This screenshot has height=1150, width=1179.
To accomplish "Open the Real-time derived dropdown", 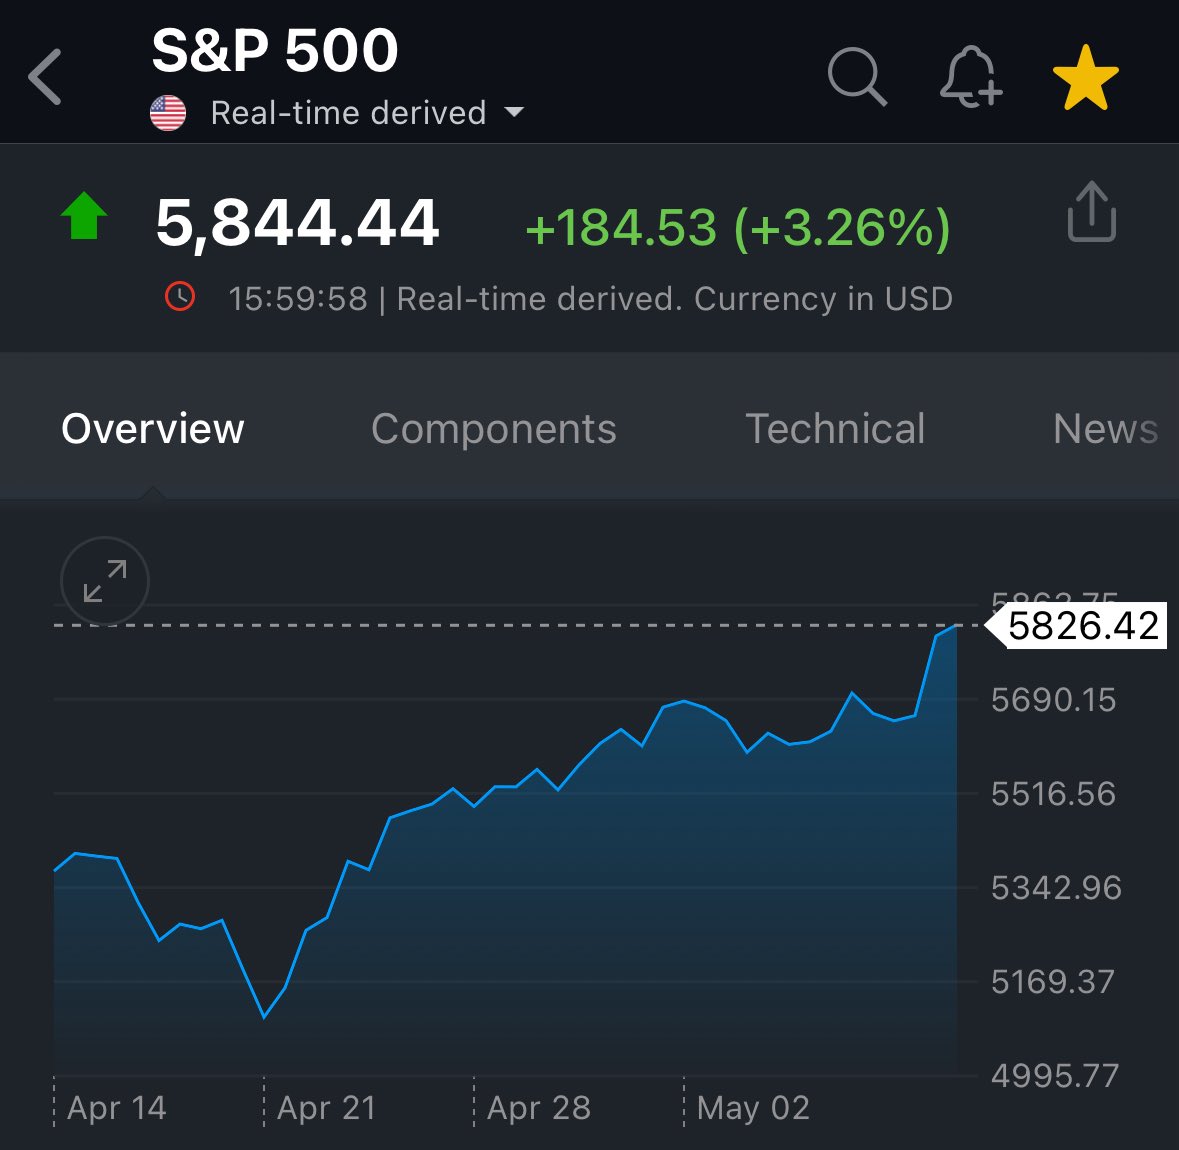I will tap(367, 113).
